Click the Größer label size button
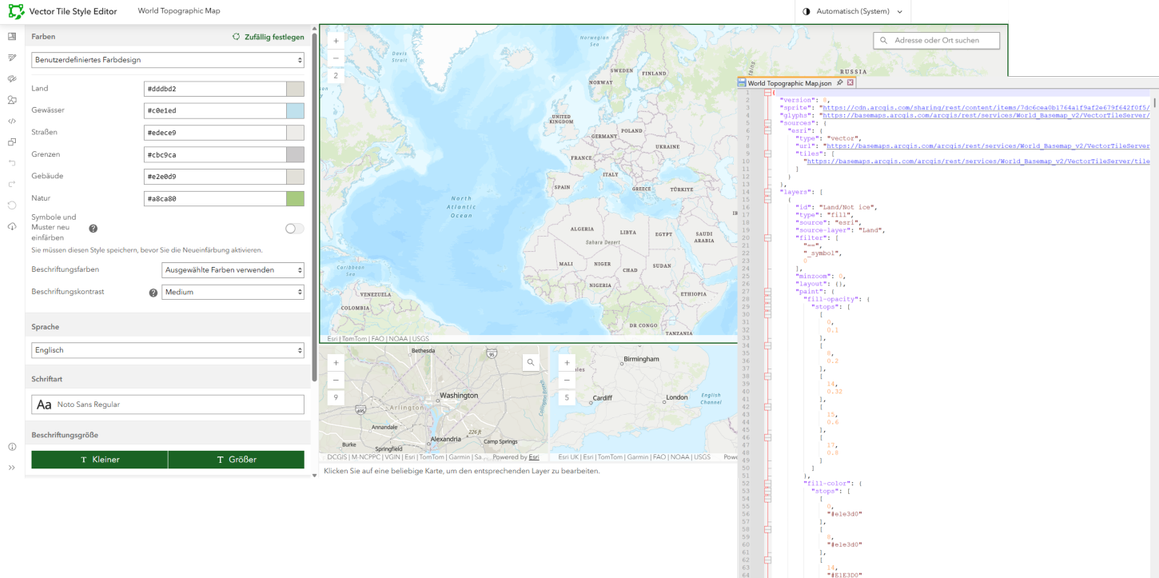Screen dimensions: 1159x578 point(237,460)
